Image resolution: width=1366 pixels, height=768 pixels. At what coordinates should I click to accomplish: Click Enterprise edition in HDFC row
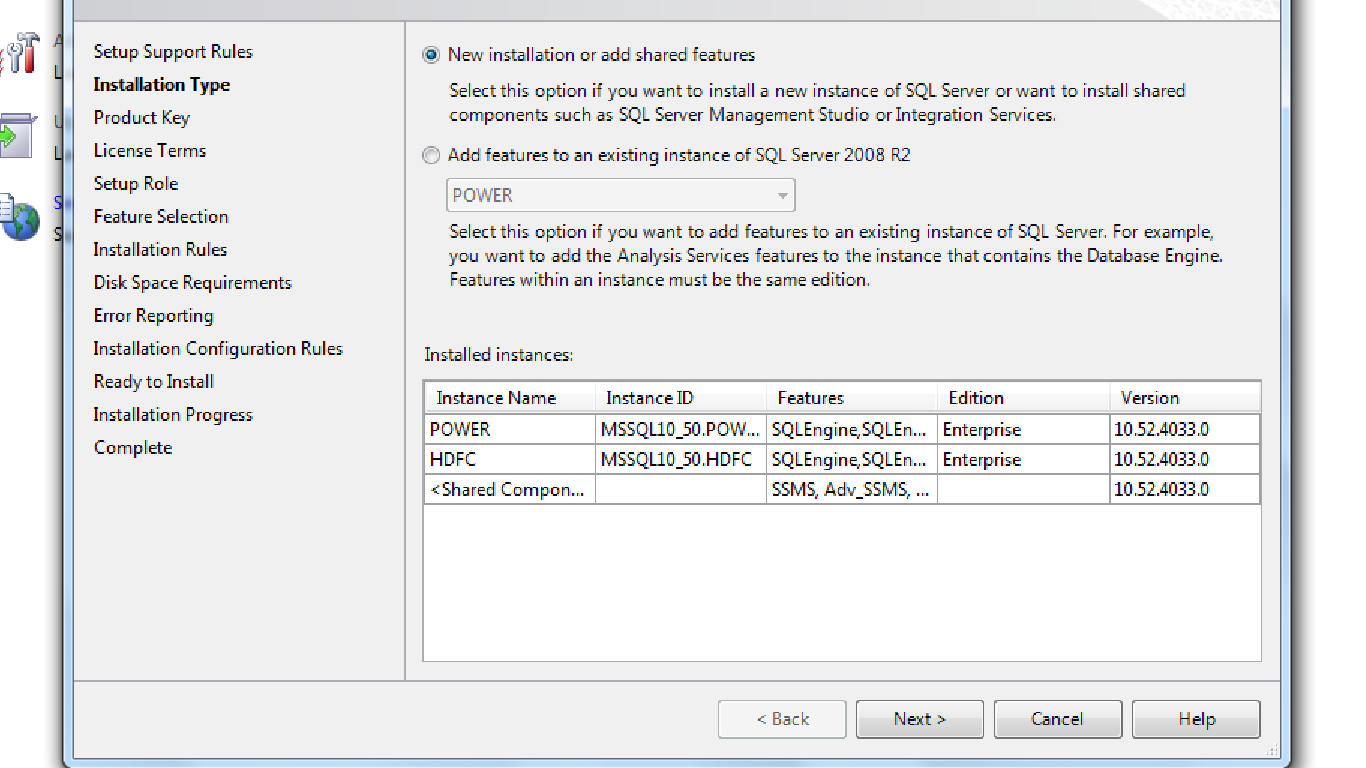1024,459
